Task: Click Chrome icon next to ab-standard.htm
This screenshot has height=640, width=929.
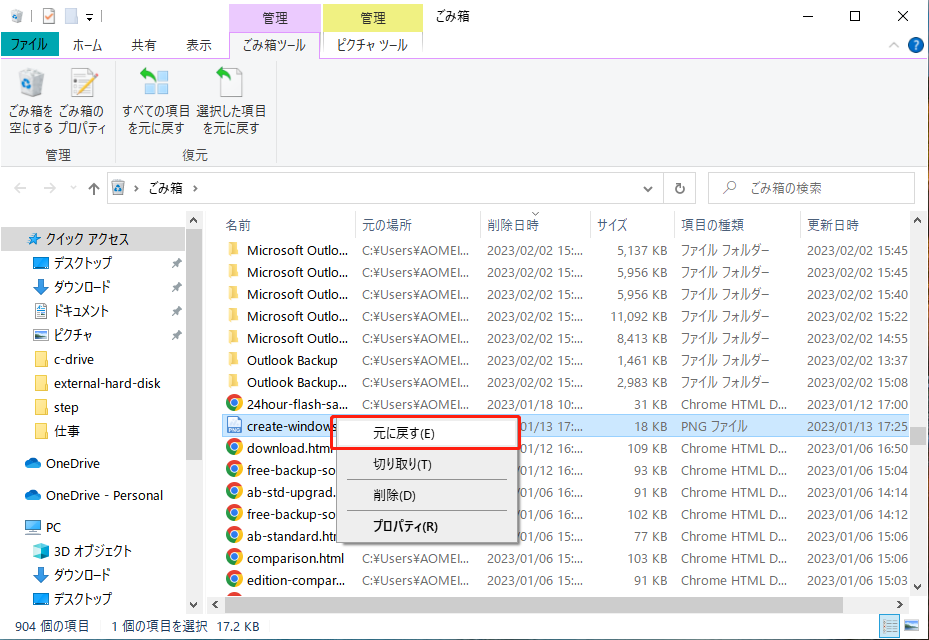Action: pyautogui.click(x=234, y=535)
